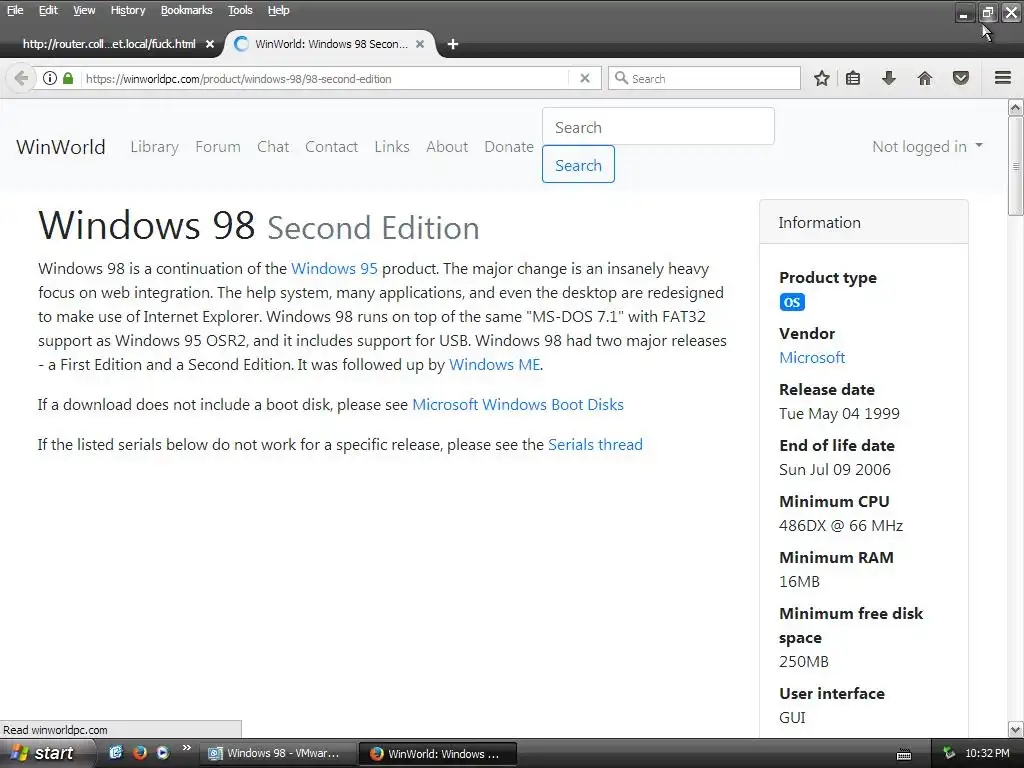Screen dimensions: 1024x768
Task: Open the Edit menu
Action: click(x=48, y=10)
